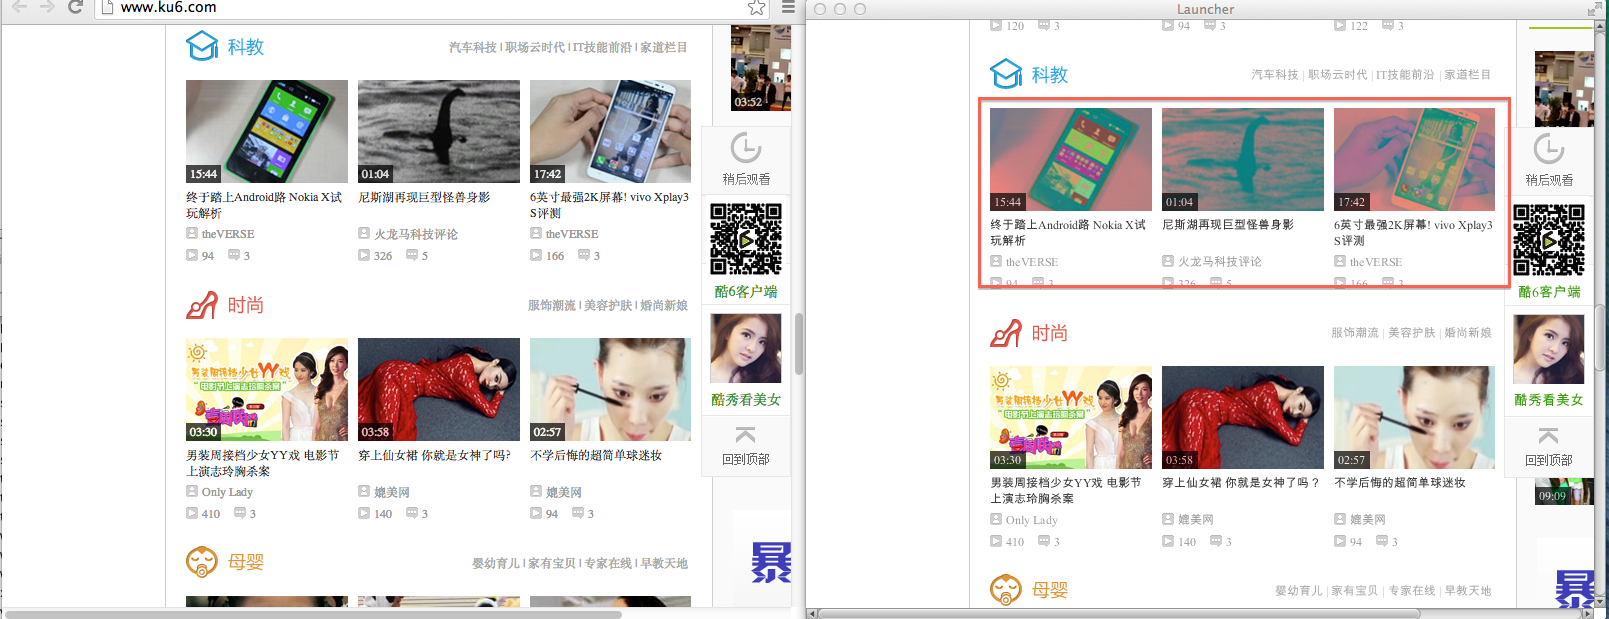Click 母婴 baby face icon in Launcher
This screenshot has height=619, width=1609.
click(x=1006, y=589)
